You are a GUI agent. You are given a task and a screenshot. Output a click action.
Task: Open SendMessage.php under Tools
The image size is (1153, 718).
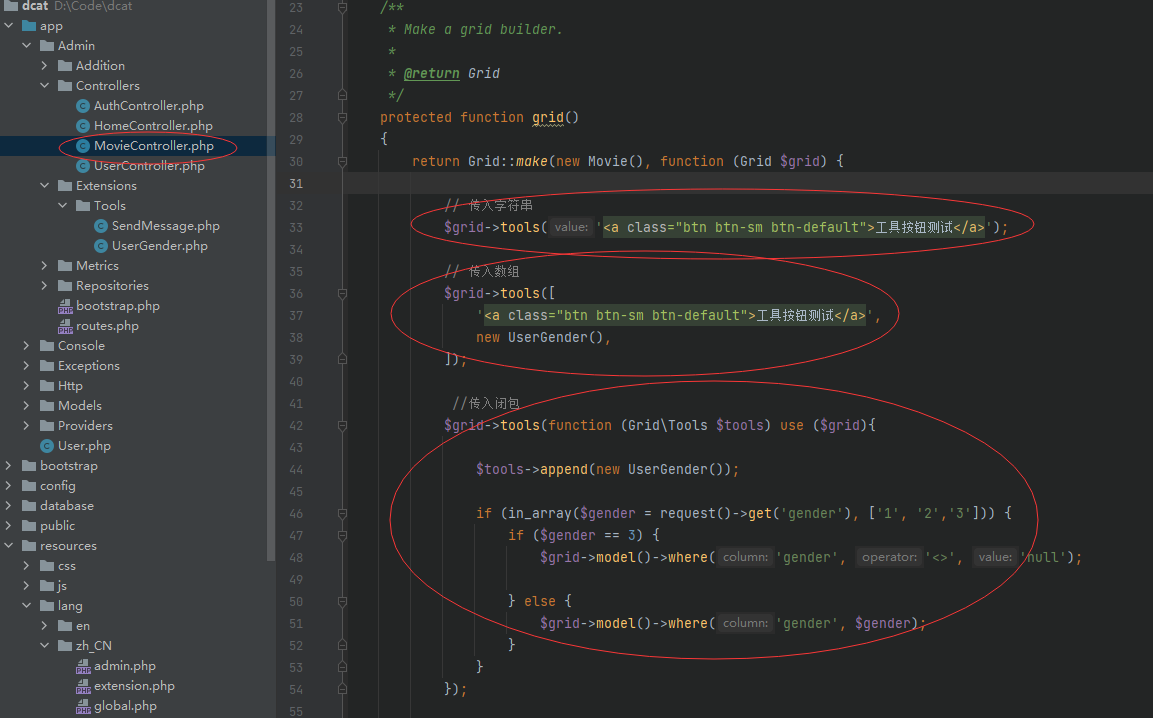(165, 226)
